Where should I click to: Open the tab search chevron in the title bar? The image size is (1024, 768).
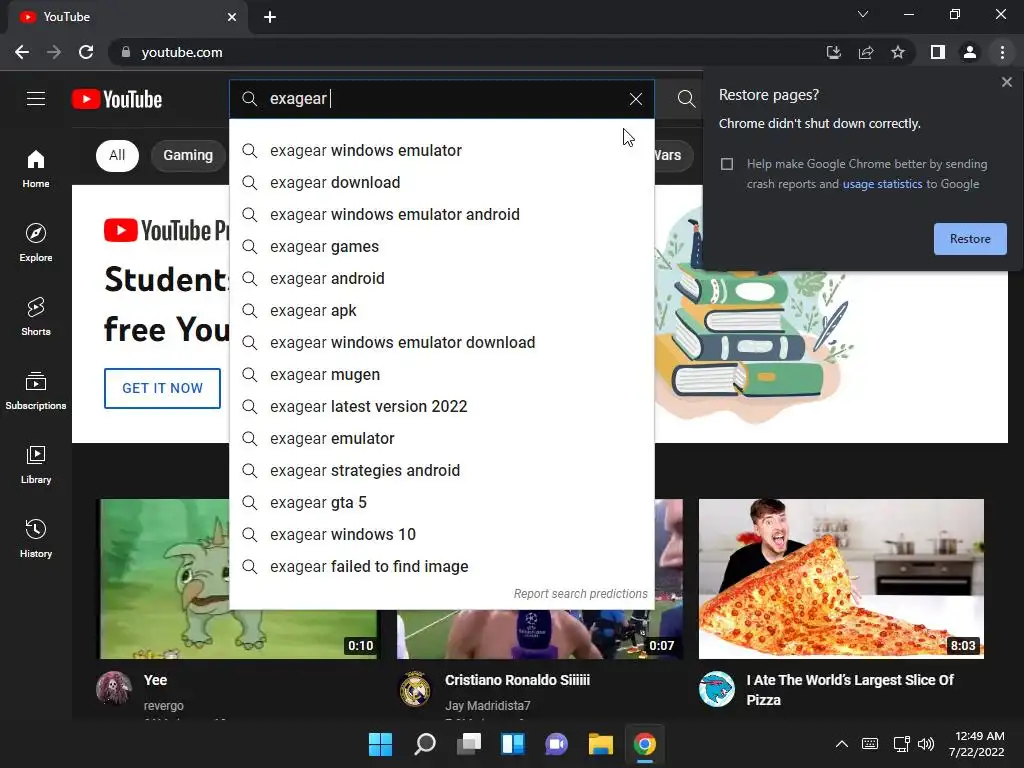point(863,14)
